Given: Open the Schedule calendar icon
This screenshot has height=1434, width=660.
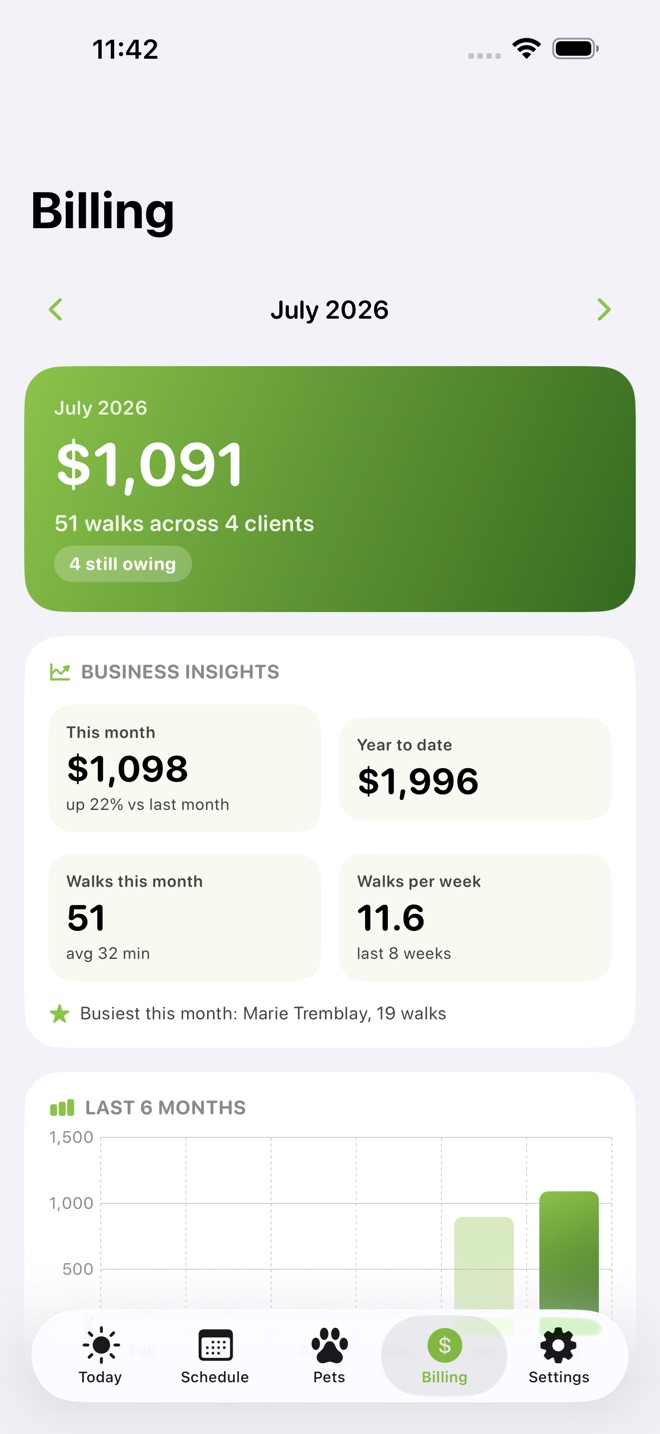Looking at the screenshot, I should pyautogui.click(x=215, y=1346).
